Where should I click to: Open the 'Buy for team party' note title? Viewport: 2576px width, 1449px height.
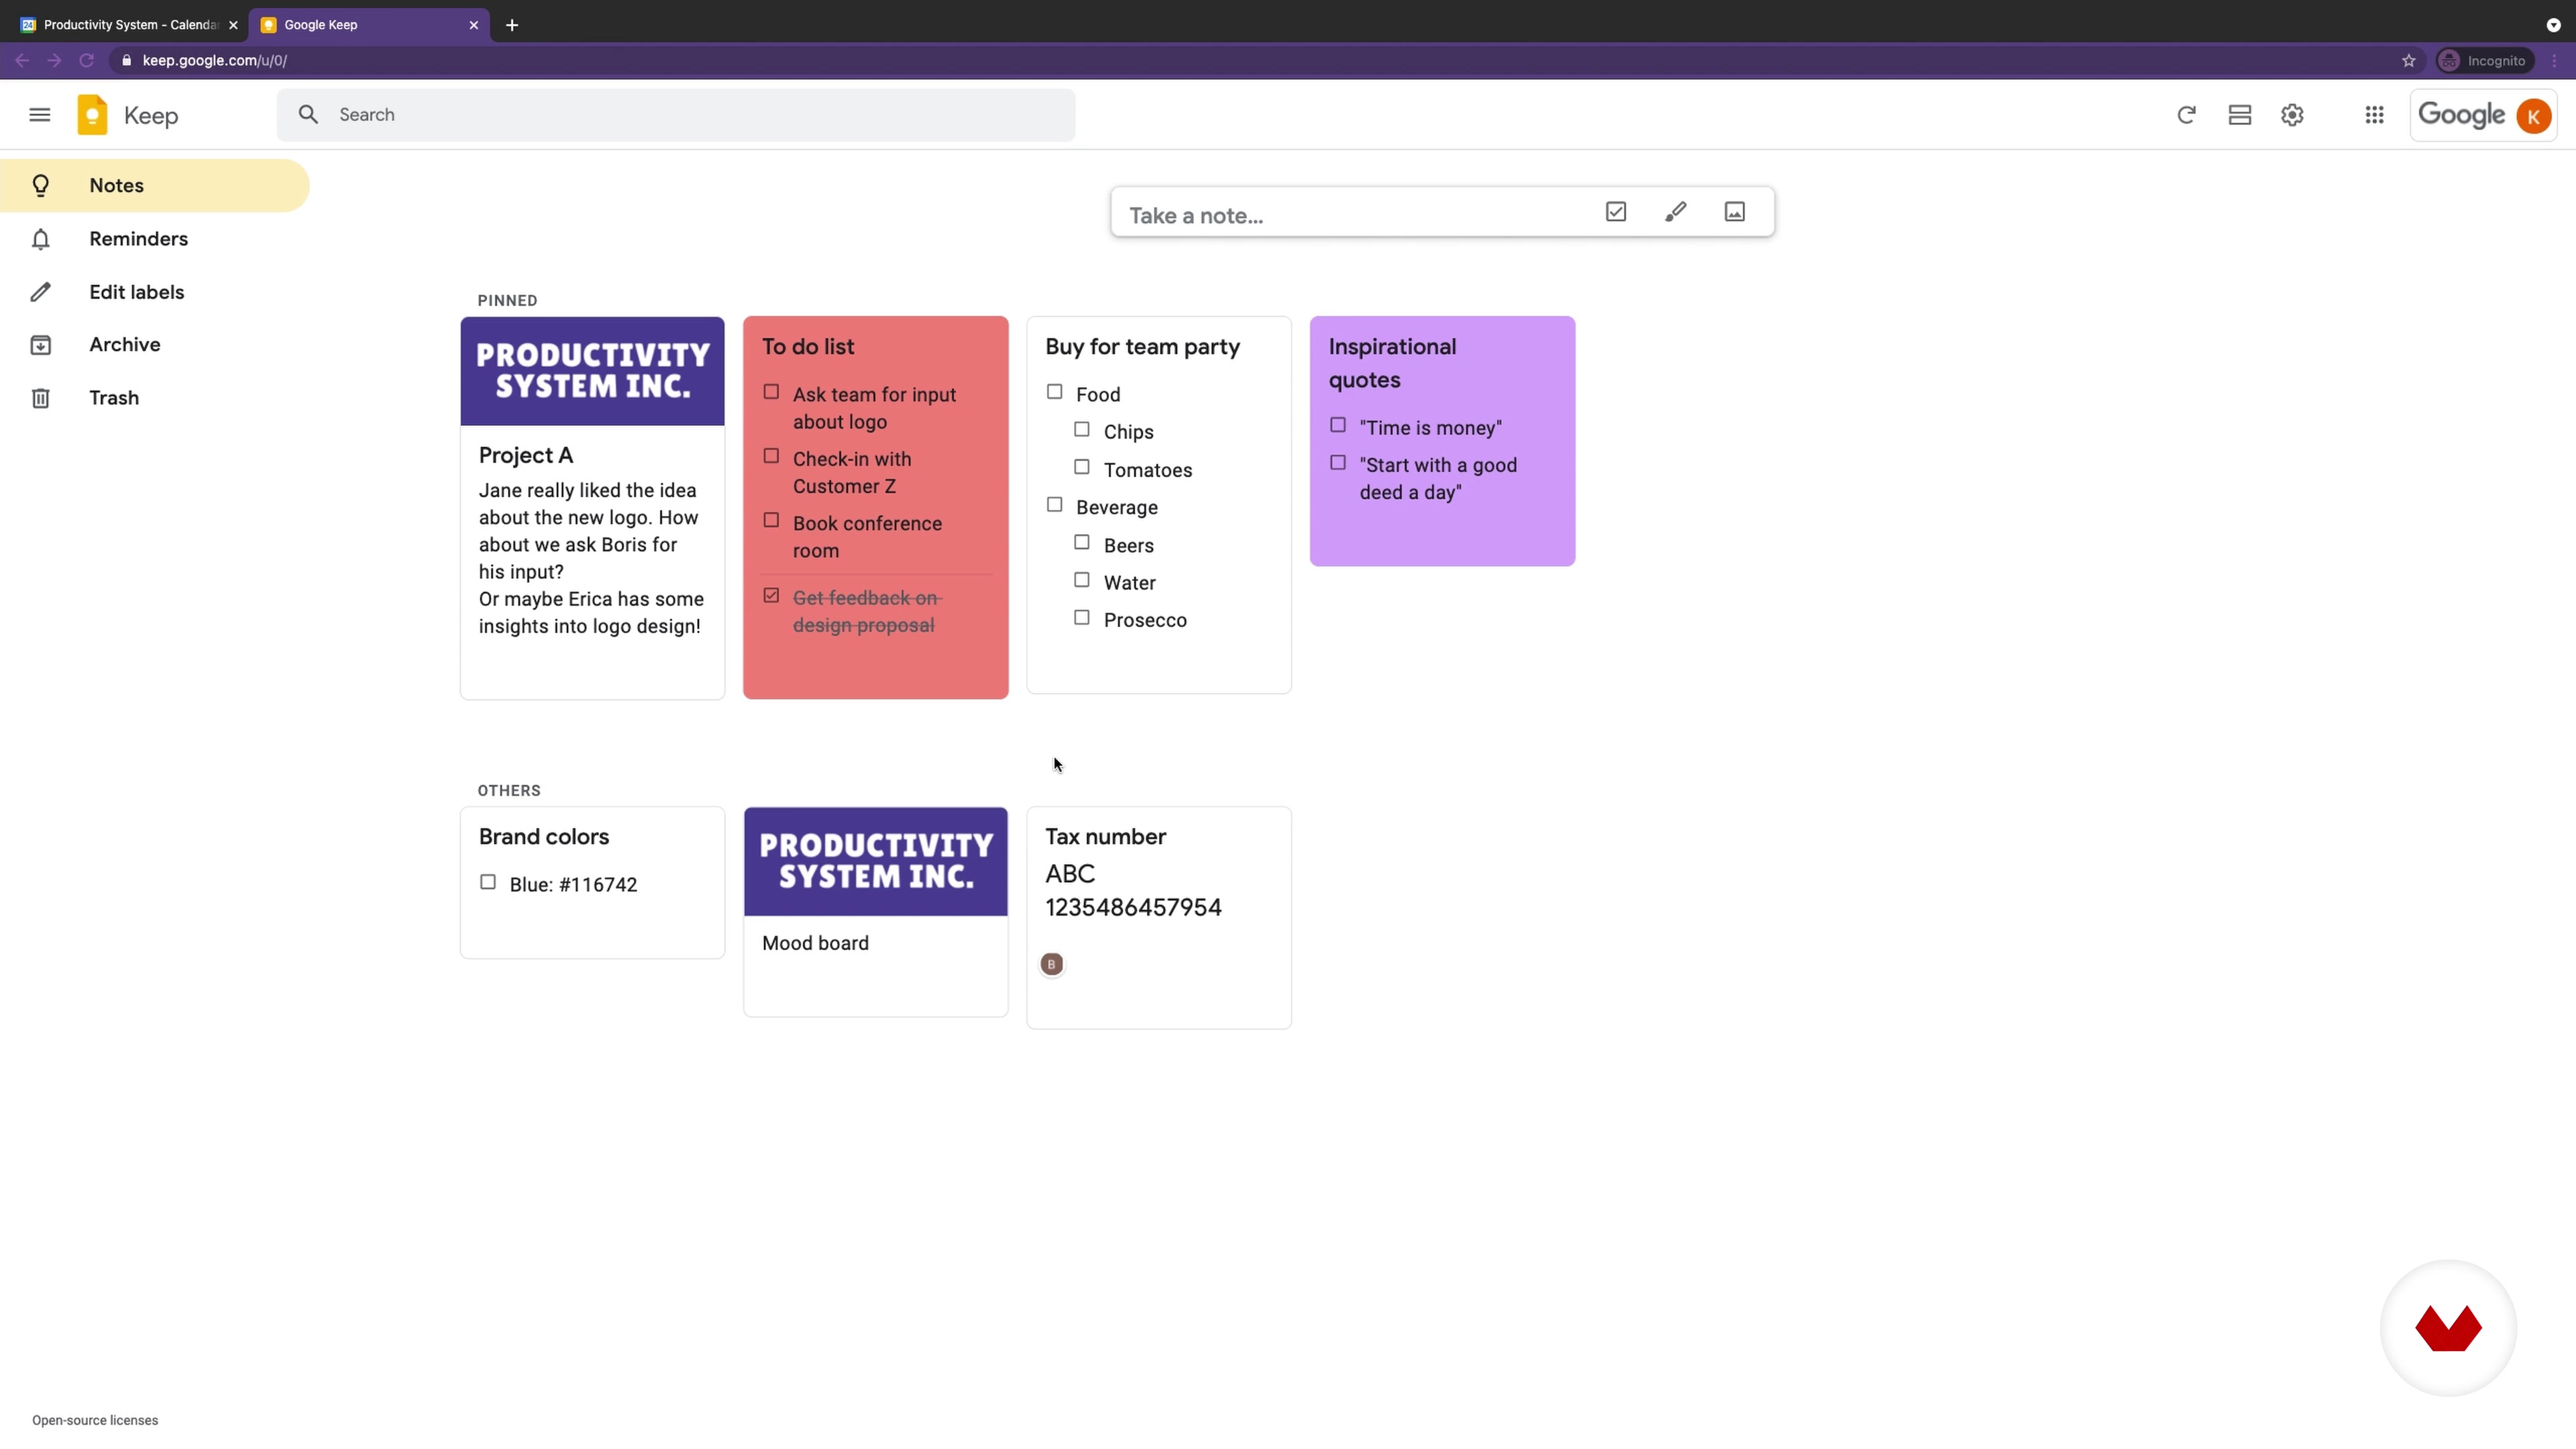tap(1142, 347)
